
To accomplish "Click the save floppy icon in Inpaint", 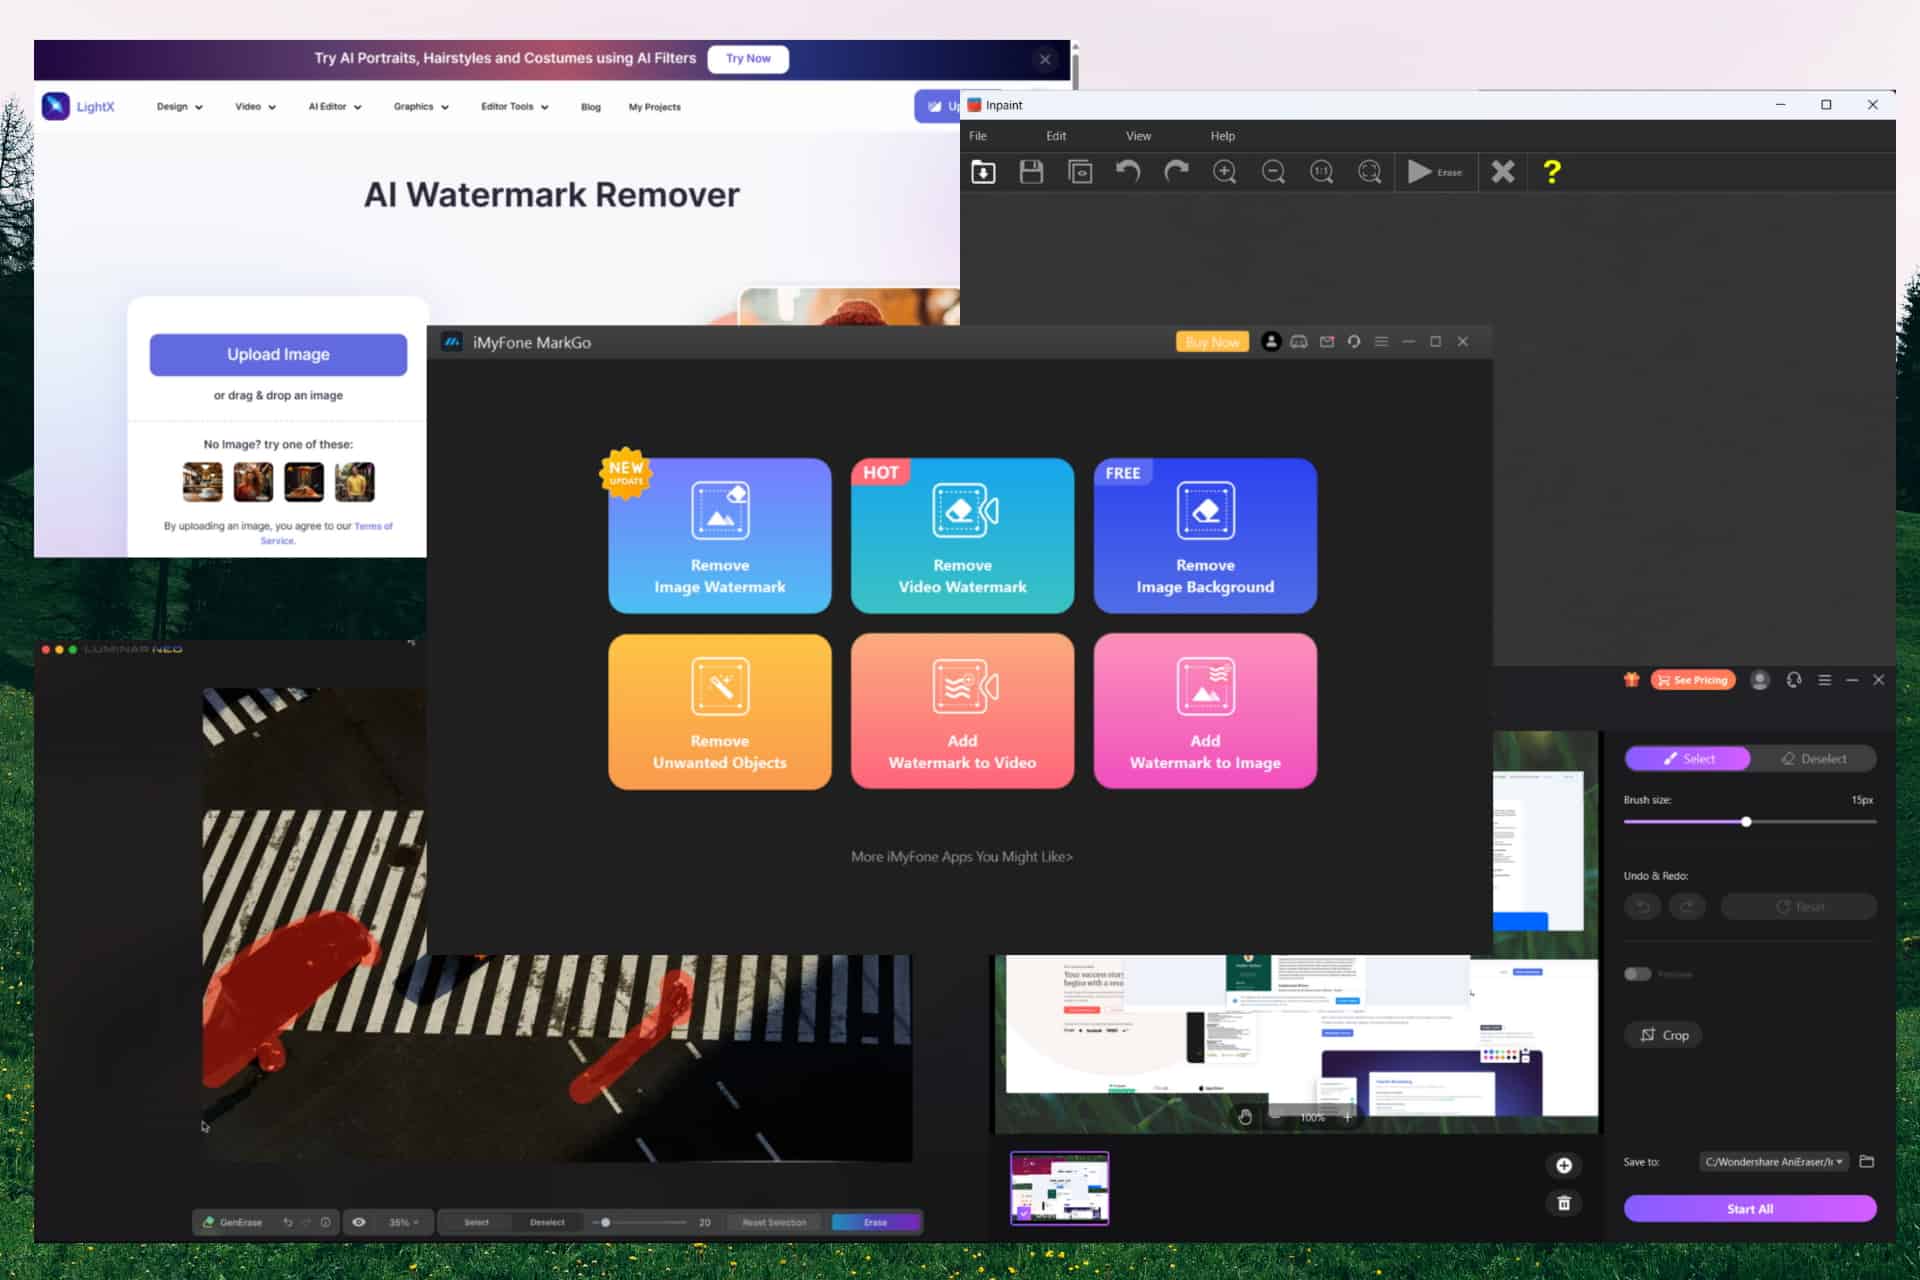I will pyautogui.click(x=1031, y=172).
